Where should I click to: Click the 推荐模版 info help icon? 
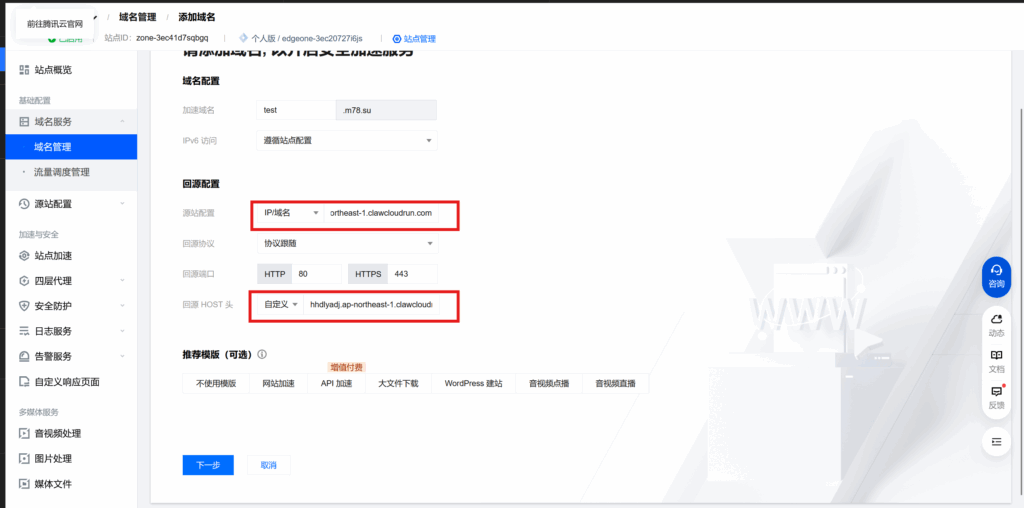[262, 354]
